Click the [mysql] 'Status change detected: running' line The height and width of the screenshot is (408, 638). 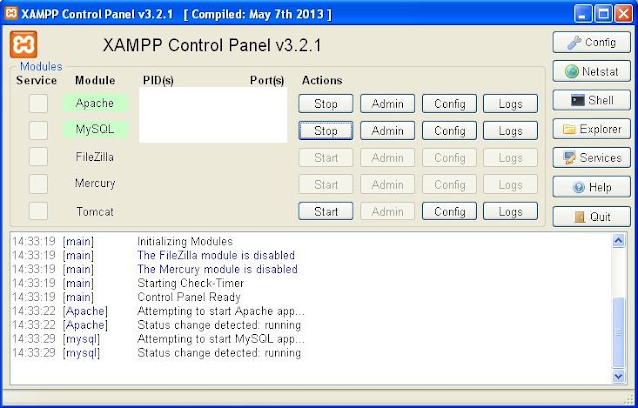[219, 352]
